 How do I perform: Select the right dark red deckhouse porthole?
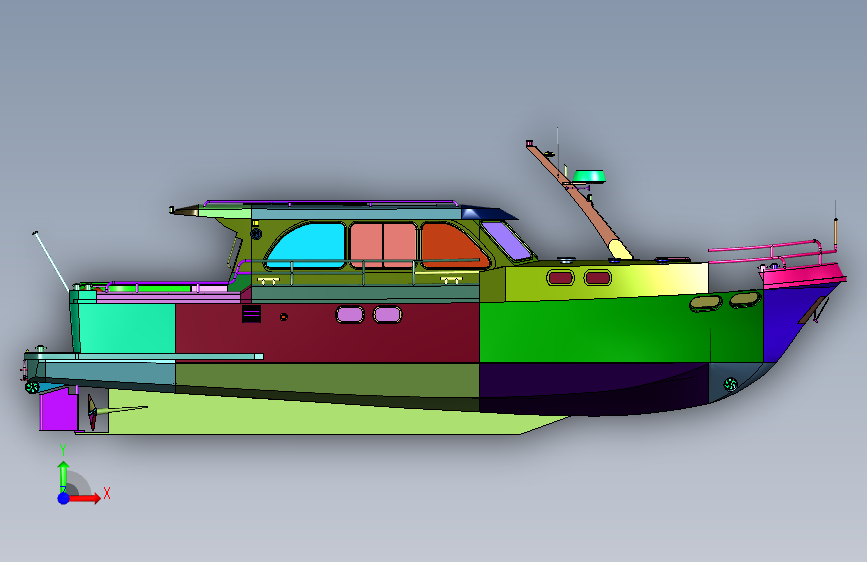coord(598,277)
